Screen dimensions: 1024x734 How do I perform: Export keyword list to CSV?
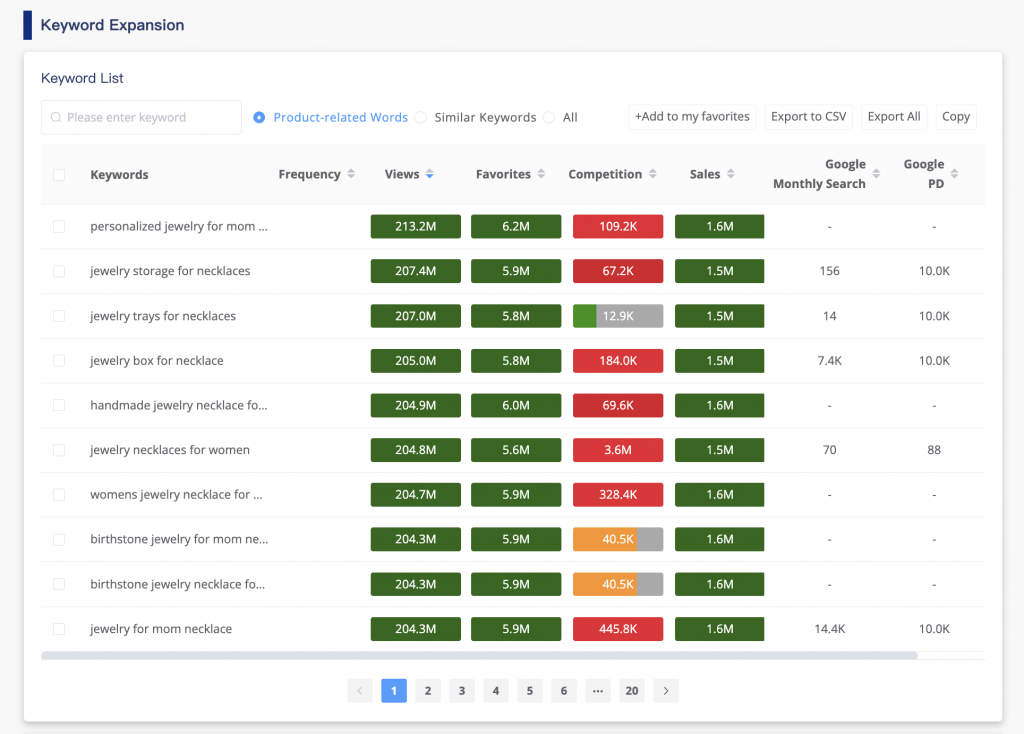pyautogui.click(x=808, y=117)
